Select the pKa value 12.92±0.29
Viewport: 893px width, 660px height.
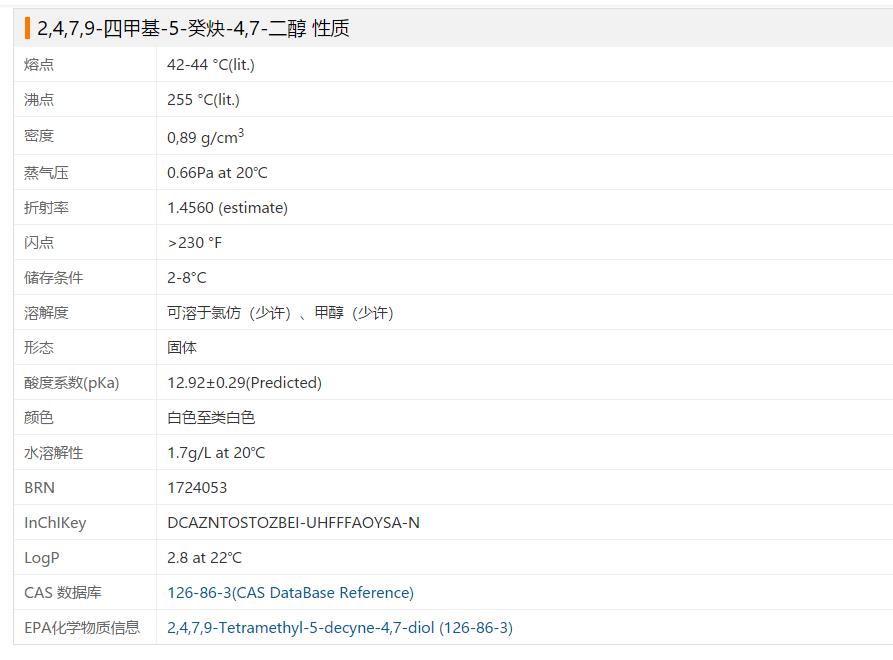click(x=244, y=383)
